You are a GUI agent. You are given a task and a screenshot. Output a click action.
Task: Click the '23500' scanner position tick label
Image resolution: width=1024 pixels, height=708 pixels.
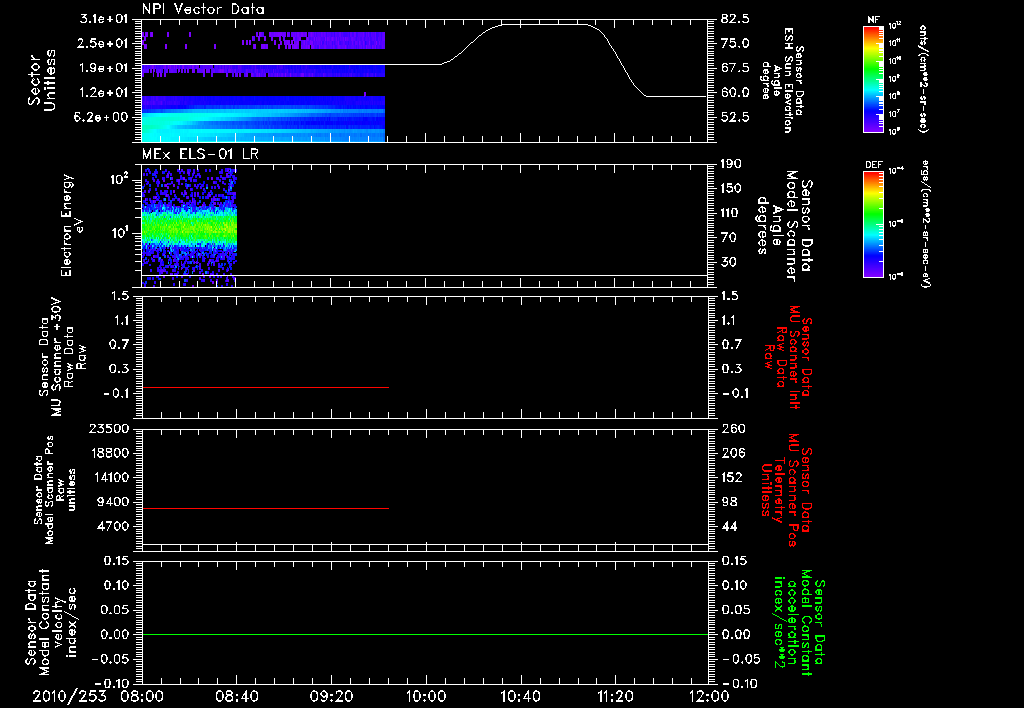[x=110, y=428]
